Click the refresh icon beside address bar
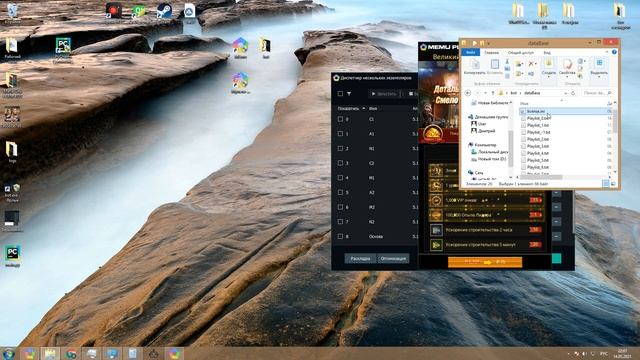 coord(573,93)
